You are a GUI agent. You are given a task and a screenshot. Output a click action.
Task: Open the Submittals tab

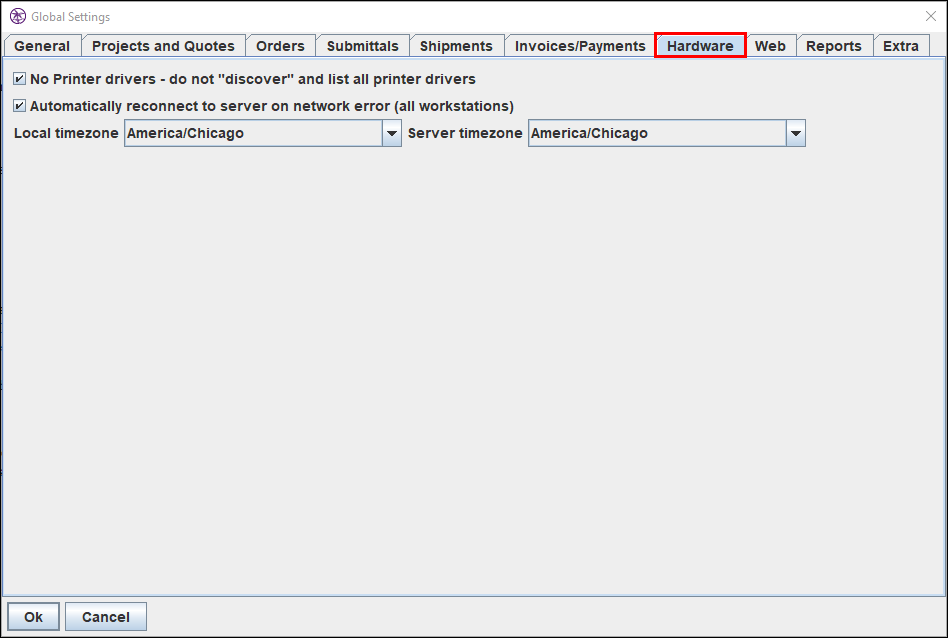[x=362, y=45]
